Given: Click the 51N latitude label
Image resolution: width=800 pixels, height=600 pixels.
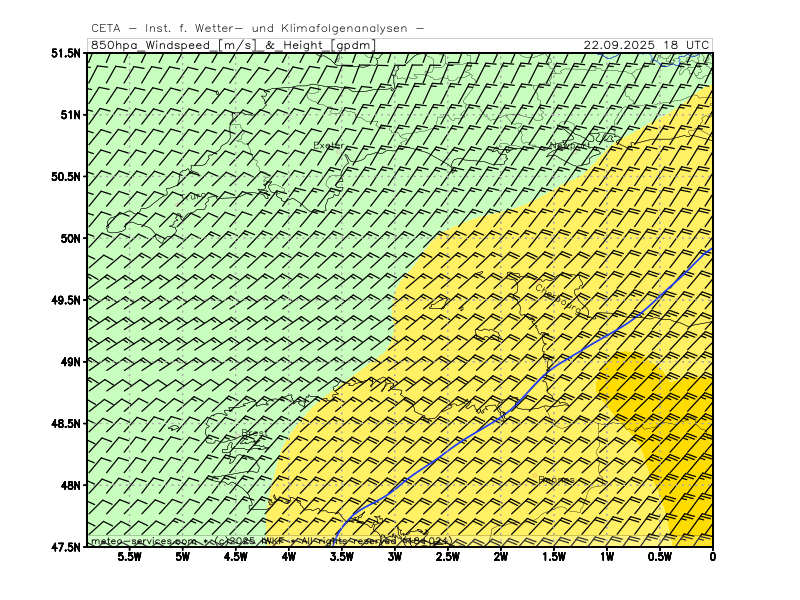Looking at the screenshot, I should pyautogui.click(x=70, y=115).
